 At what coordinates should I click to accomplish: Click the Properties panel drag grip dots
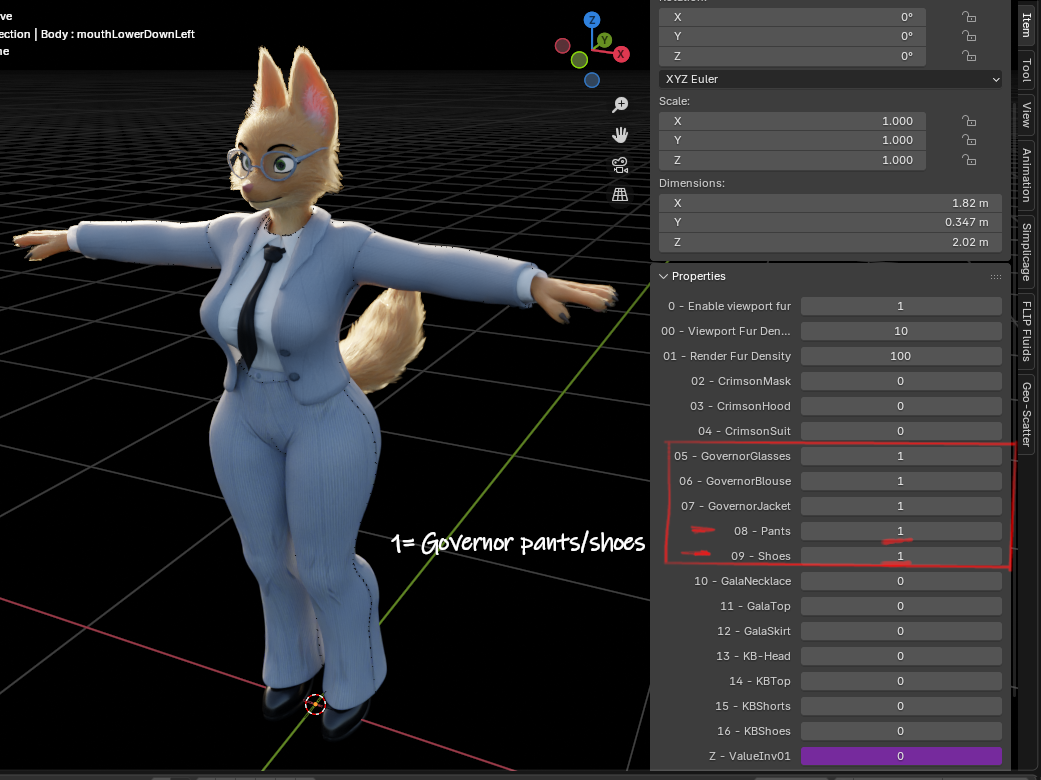pyautogui.click(x=995, y=277)
